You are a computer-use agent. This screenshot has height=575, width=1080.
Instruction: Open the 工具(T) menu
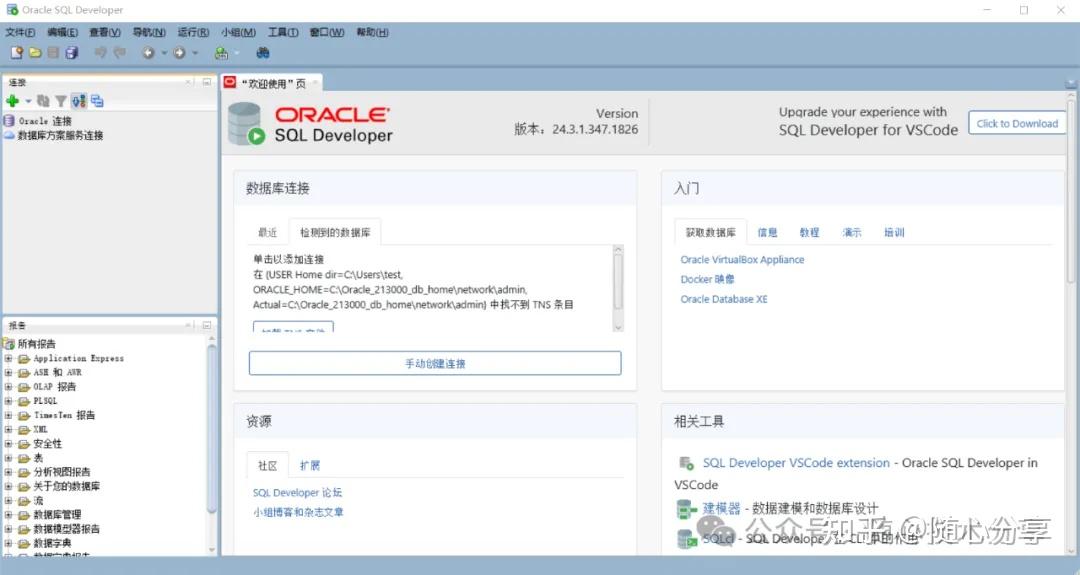click(x=283, y=32)
